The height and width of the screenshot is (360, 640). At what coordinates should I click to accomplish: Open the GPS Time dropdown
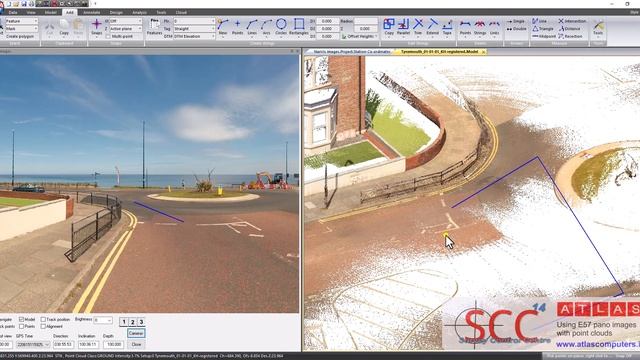[33, 344]
